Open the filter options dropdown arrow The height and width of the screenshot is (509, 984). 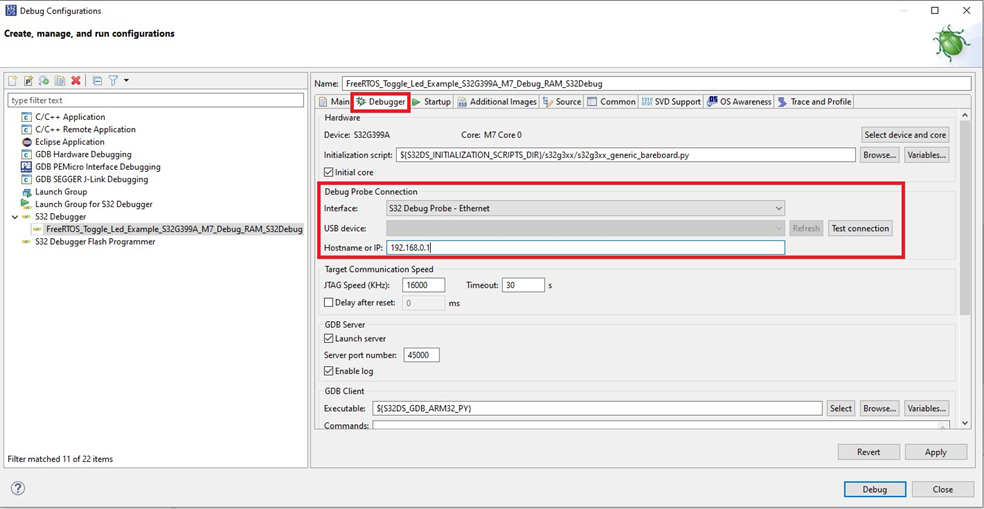[x=126, y=80]
